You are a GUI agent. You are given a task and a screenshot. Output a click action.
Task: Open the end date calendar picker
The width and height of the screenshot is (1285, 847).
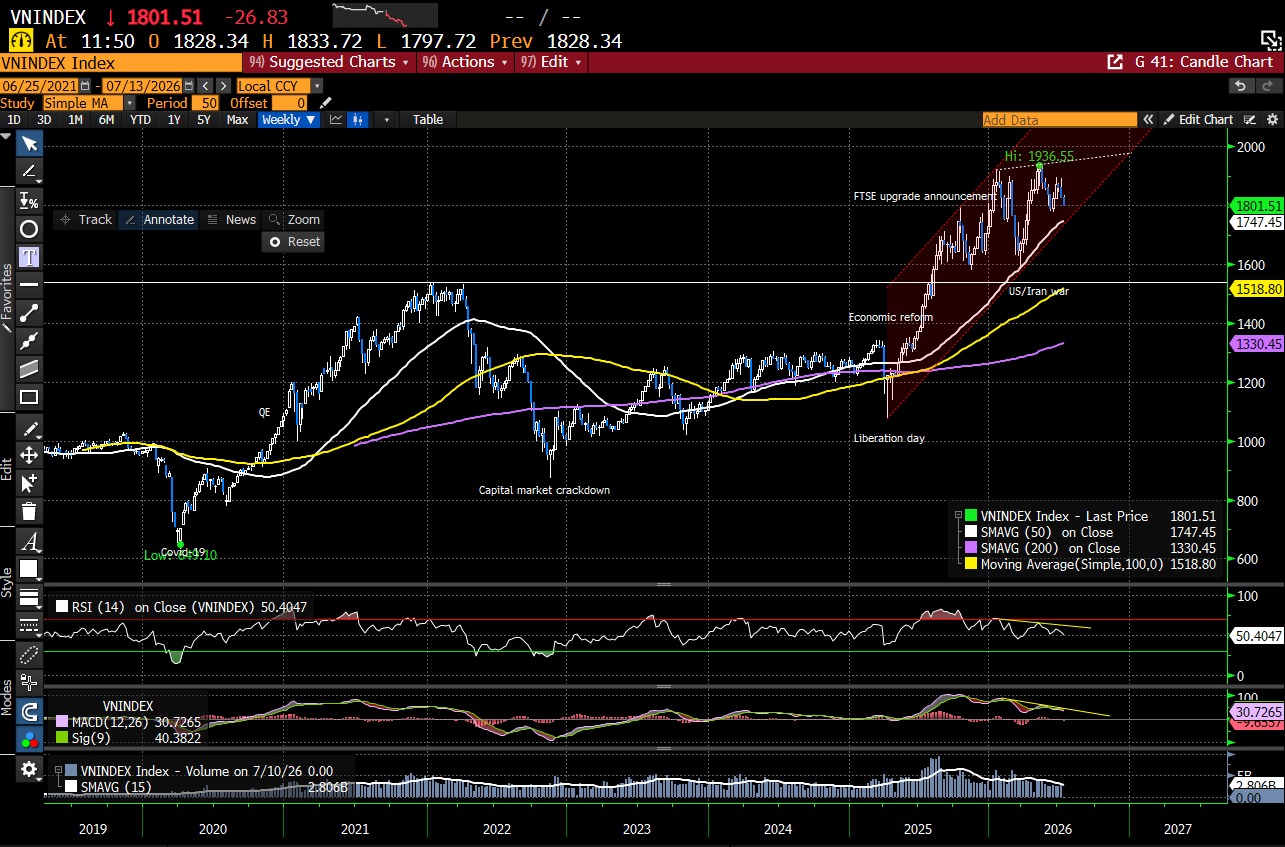coord(190,86)
